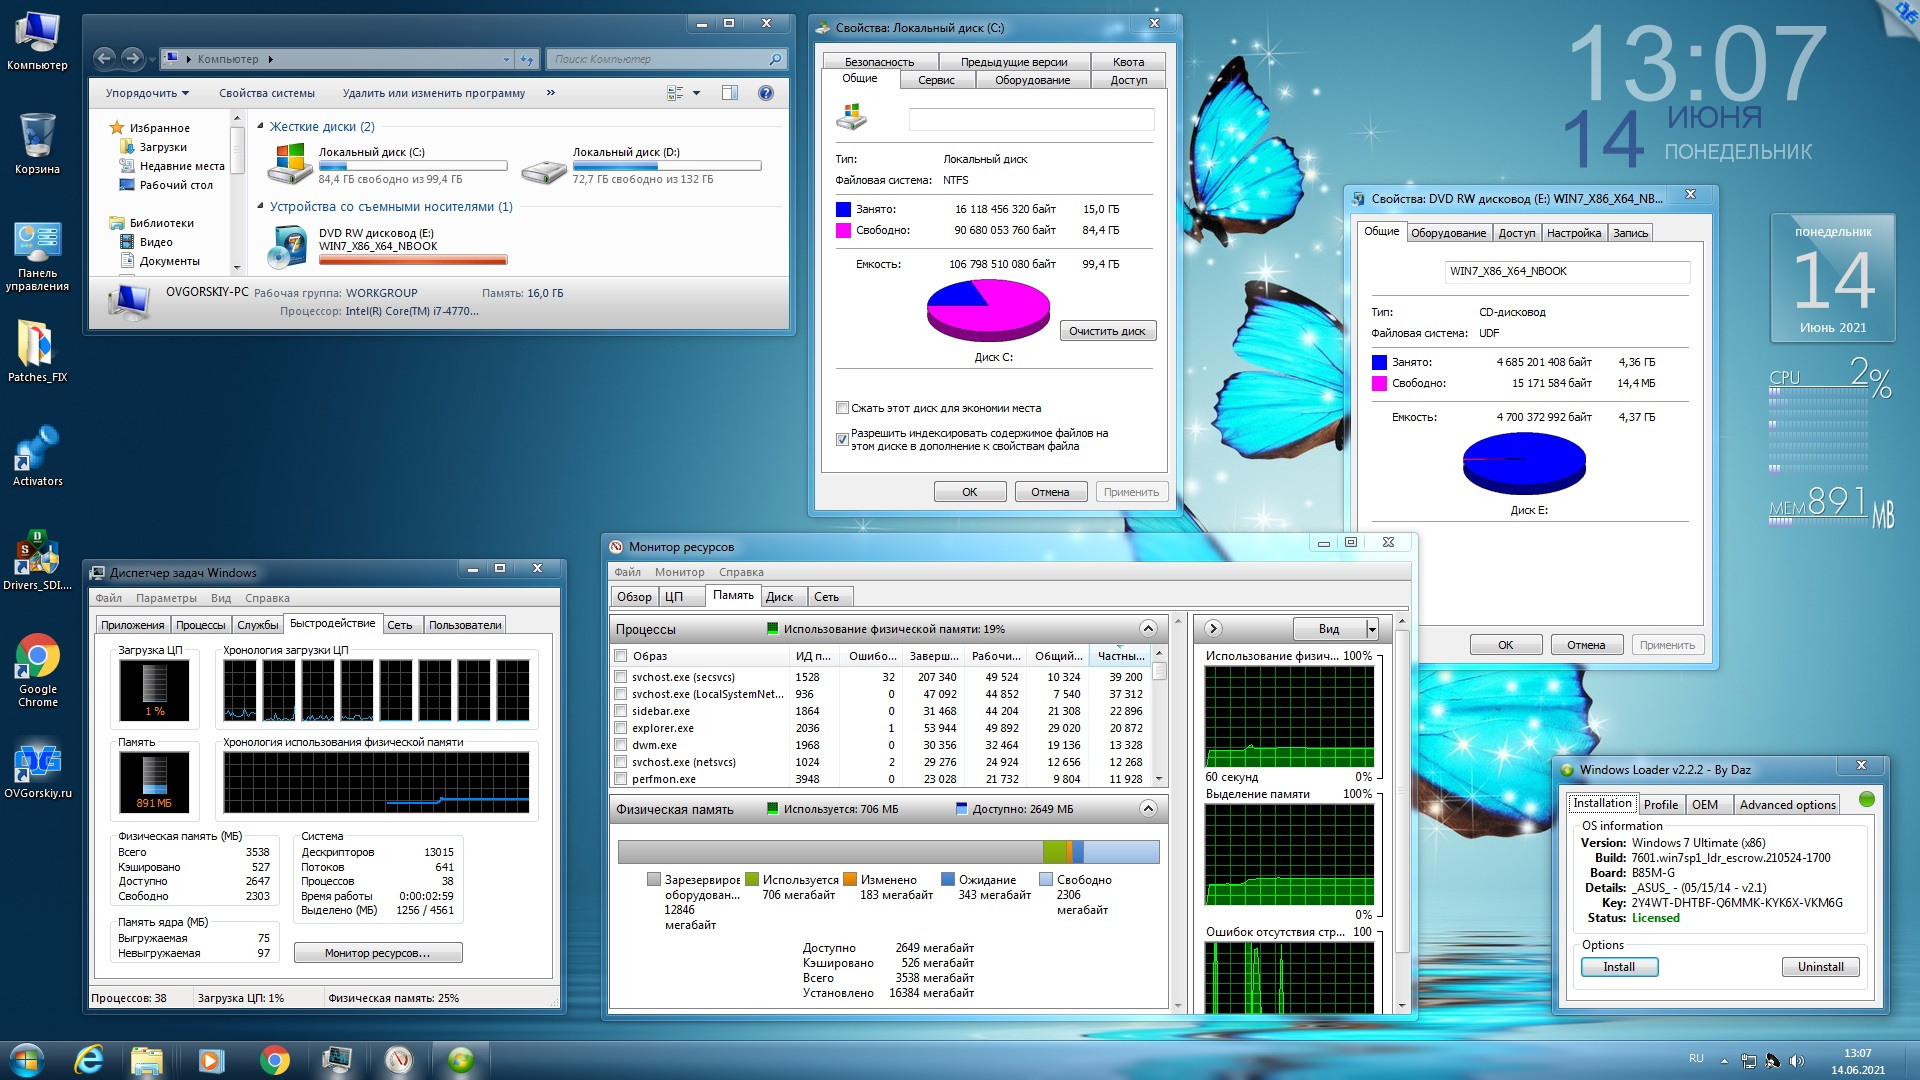1920x1080 pixels.
Task: Collapse the Процессы section in Resource Monitor
Action: [x=1148, y=629]
